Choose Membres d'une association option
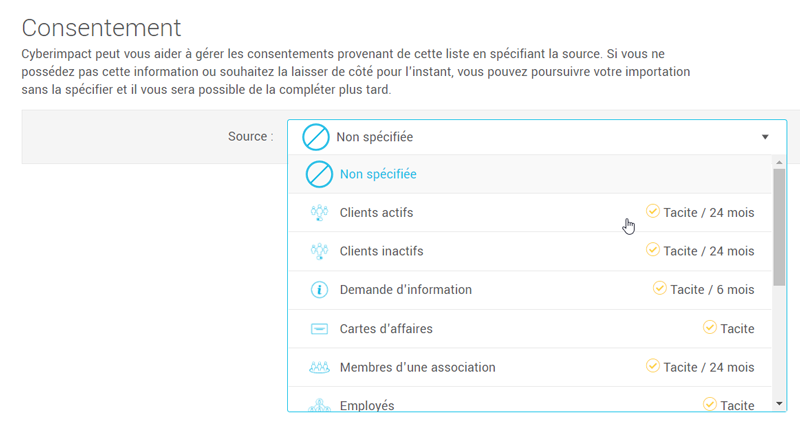The height and width of the screenshot is (438, 800). (418, 367)
